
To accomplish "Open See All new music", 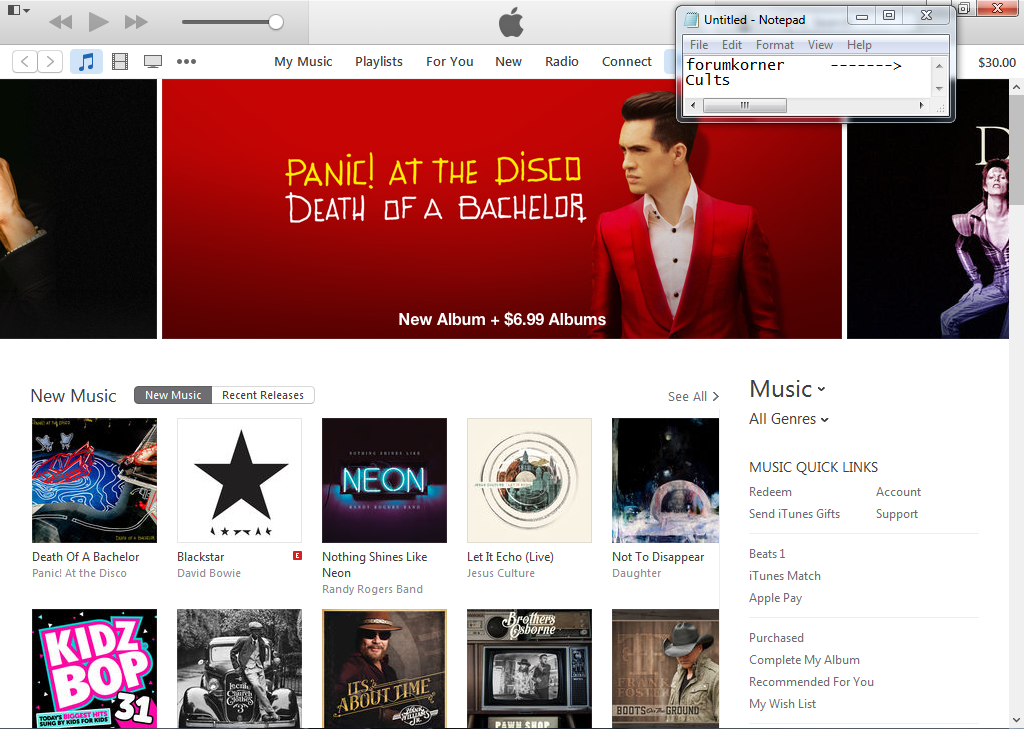I will click(x=693, y=397).
